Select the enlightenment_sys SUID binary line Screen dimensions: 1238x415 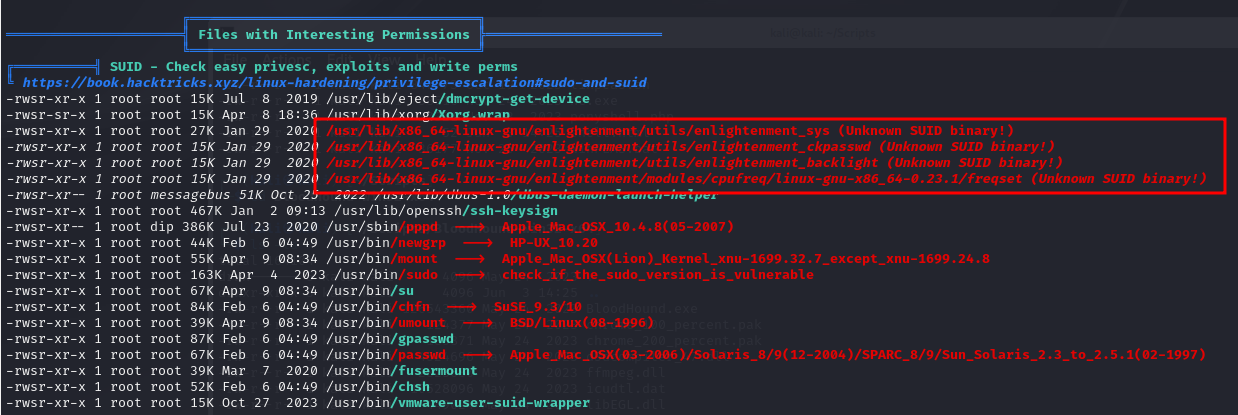point(670,131)
